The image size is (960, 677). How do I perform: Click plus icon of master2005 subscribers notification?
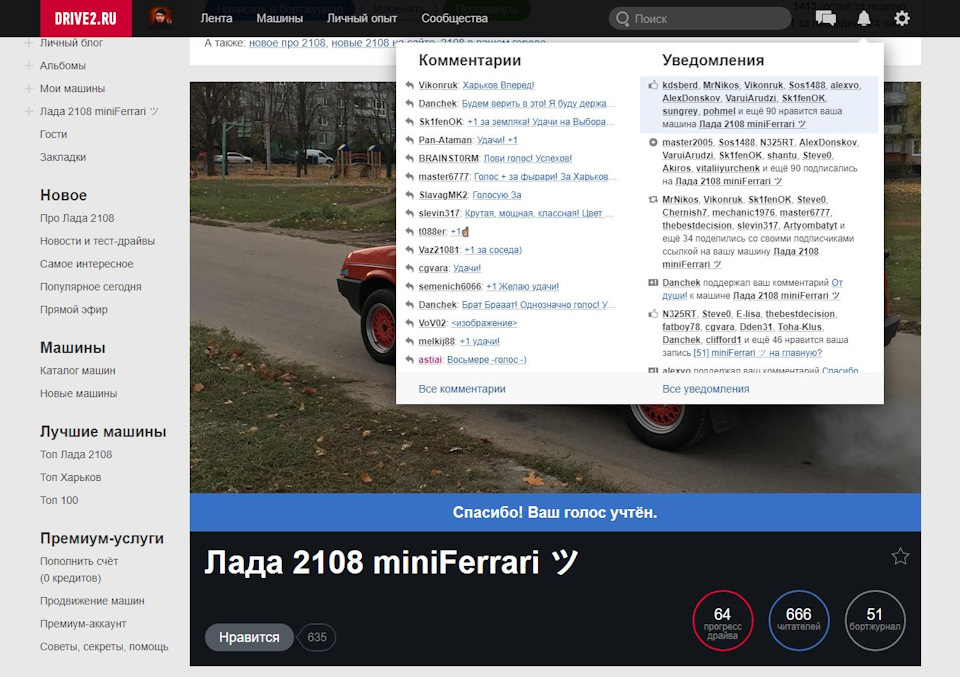(x=653, y=142)
